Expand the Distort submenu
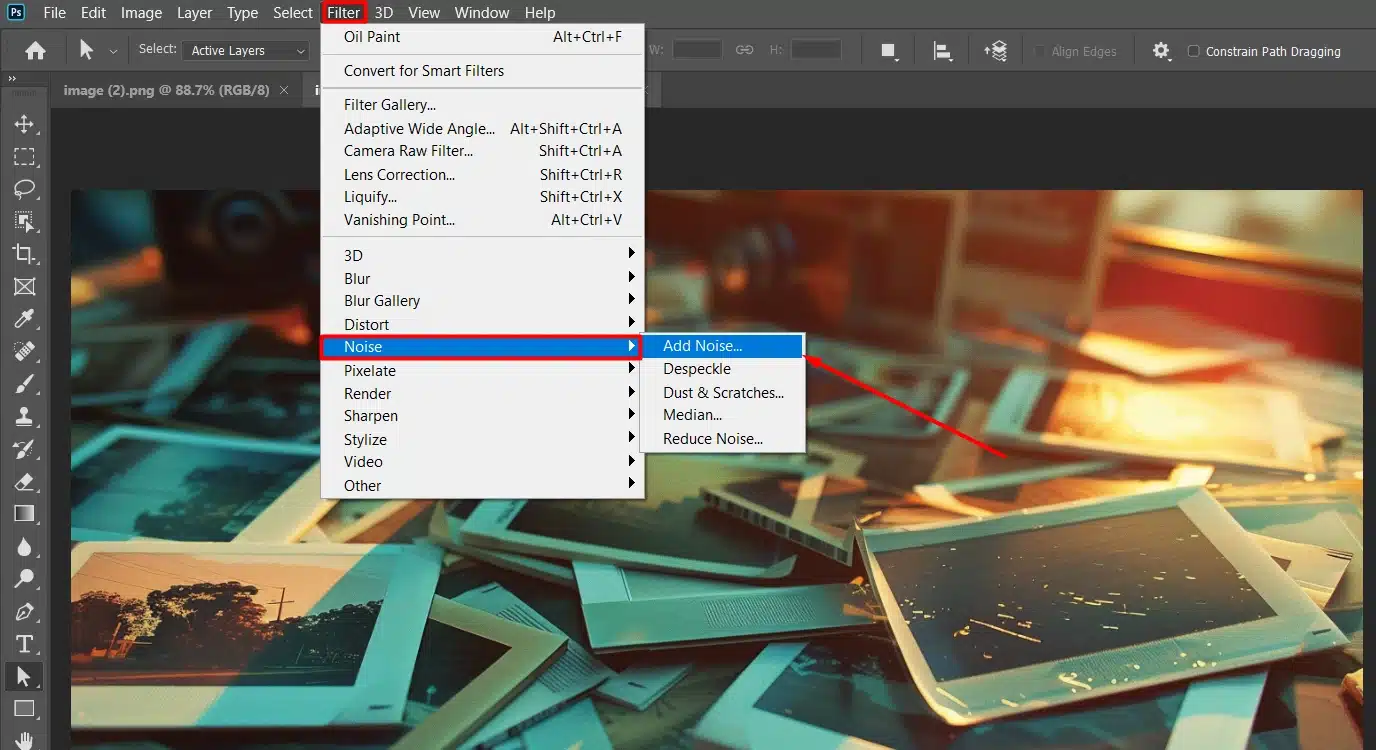Image resolution: width=1376 pixels, height=750 pixels. pos(482,324)
